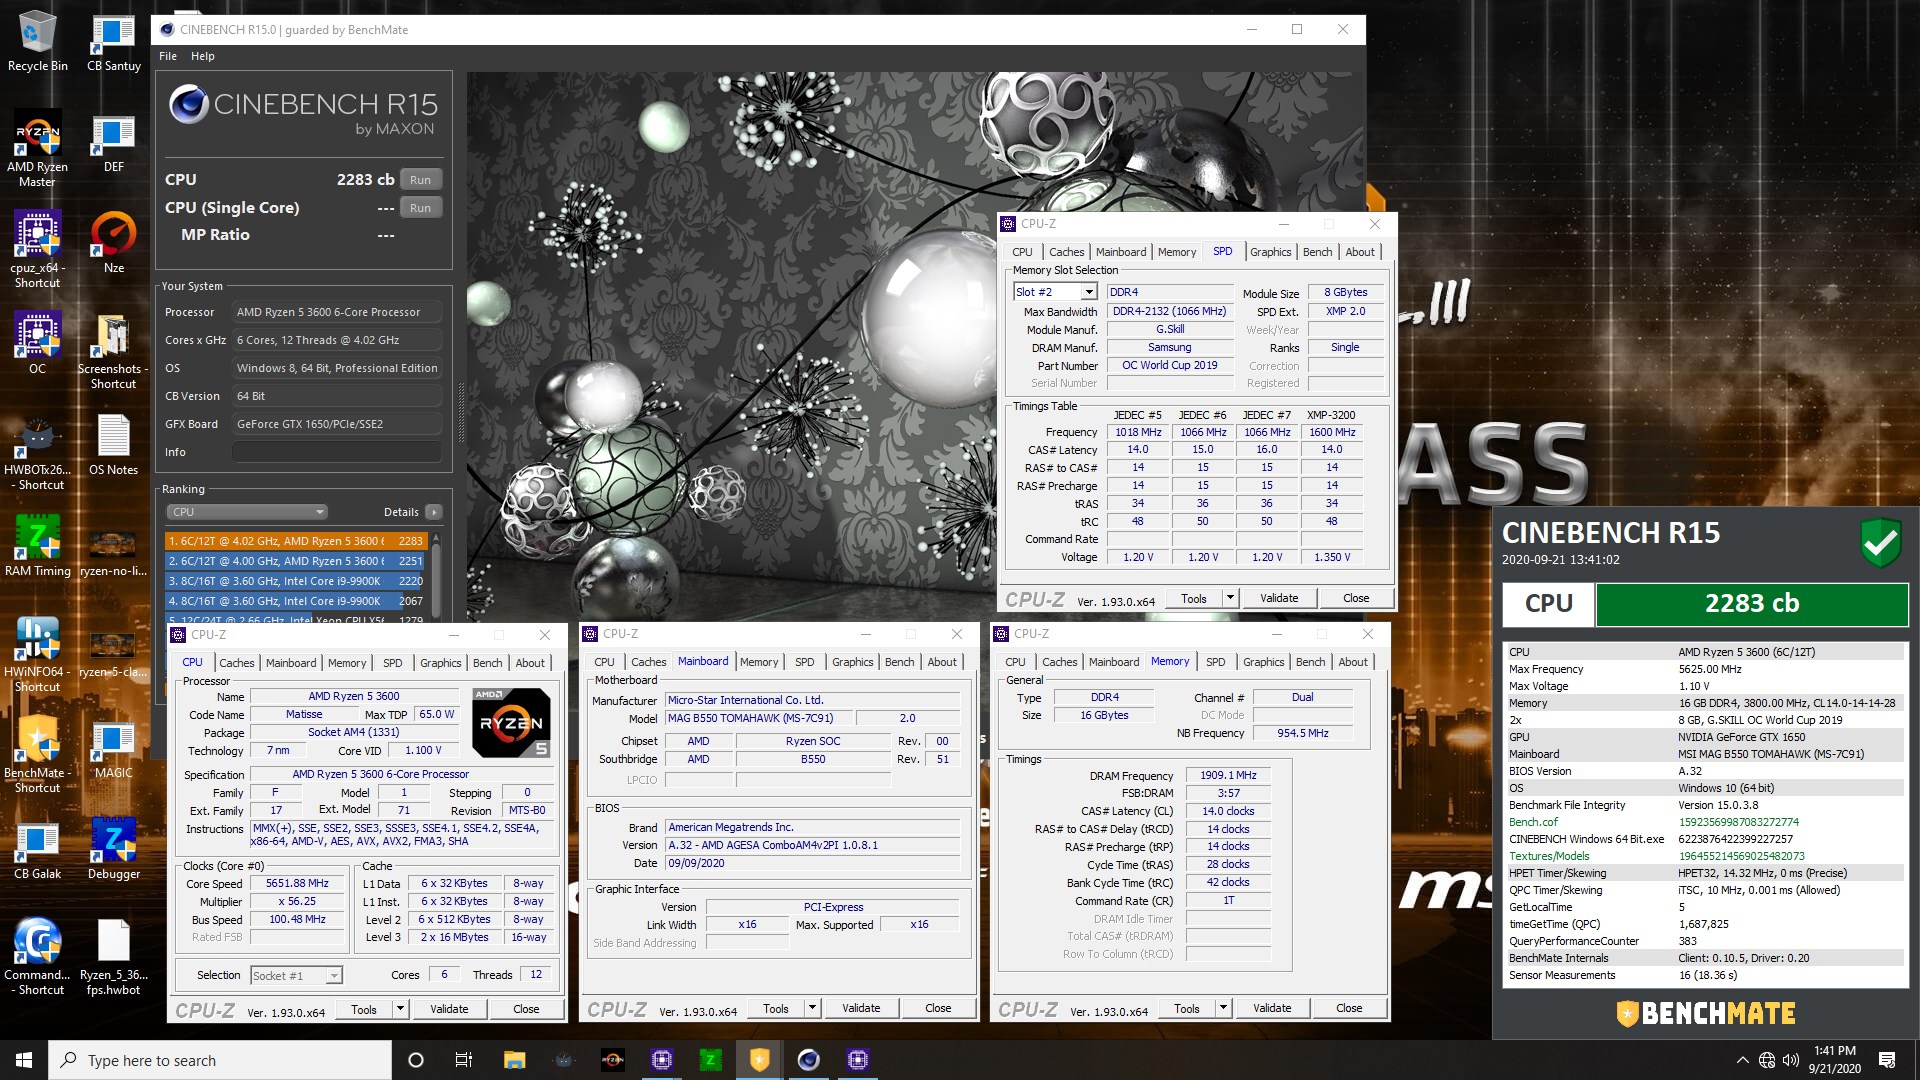Click the Textures/Models link in BenchMate
The image size is (1920, 1080).
coord(1549,856)
